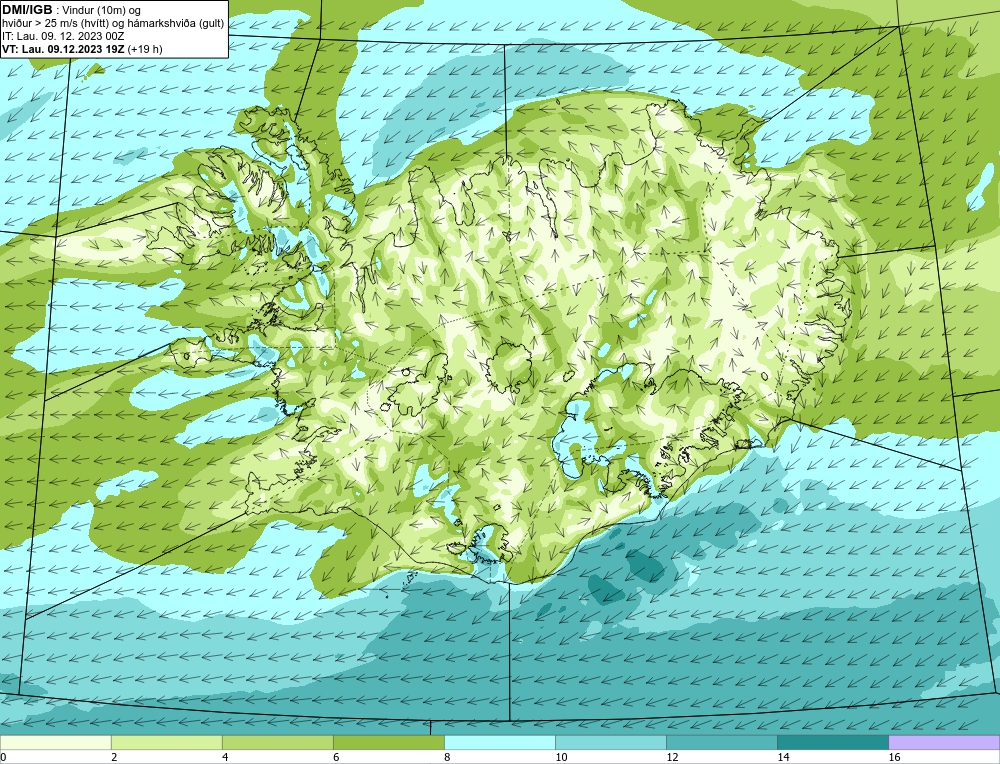Viewport: 1000px width, 764px height.
Task: Click legend scale label "10"
Action: (561, 757)
